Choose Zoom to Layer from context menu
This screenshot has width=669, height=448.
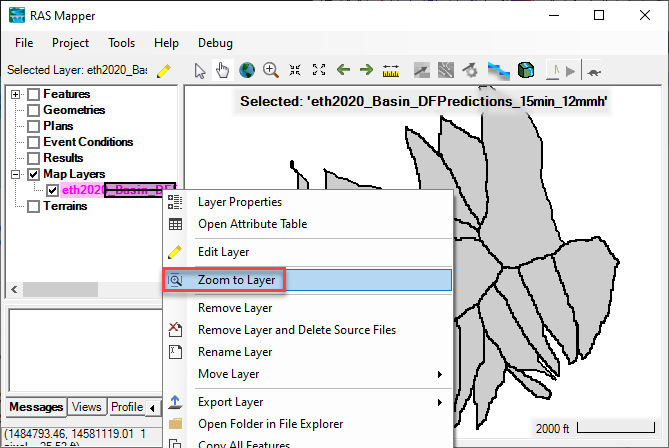pos(236,280)
